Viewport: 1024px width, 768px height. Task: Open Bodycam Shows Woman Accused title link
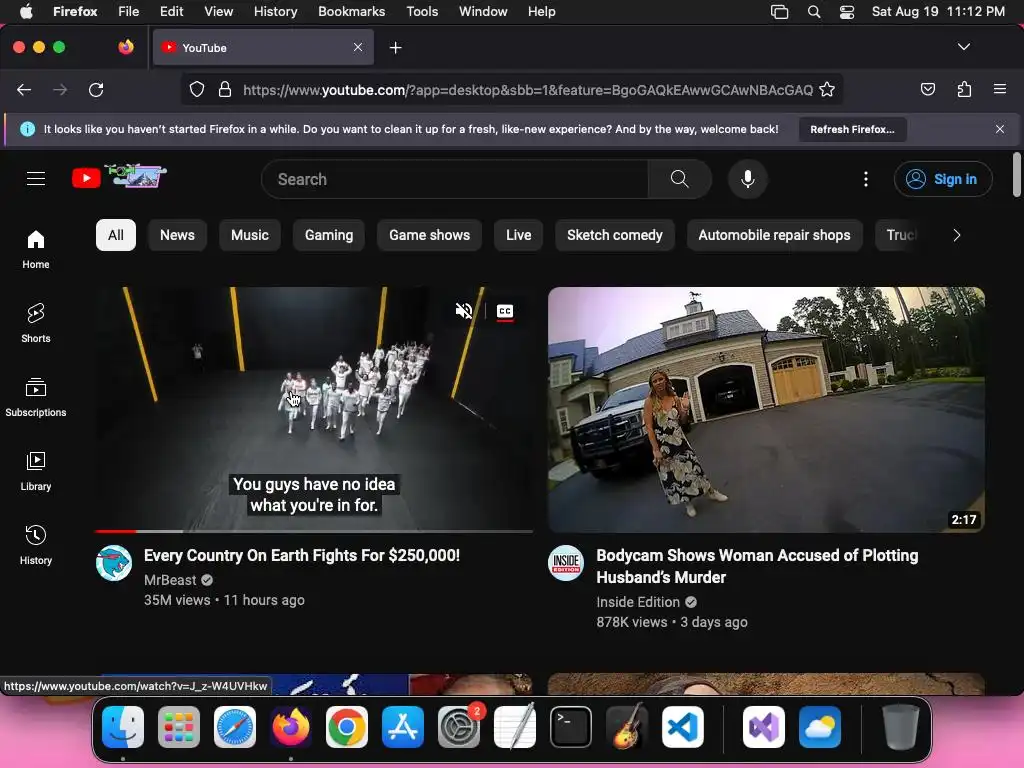tap(757, 566)
